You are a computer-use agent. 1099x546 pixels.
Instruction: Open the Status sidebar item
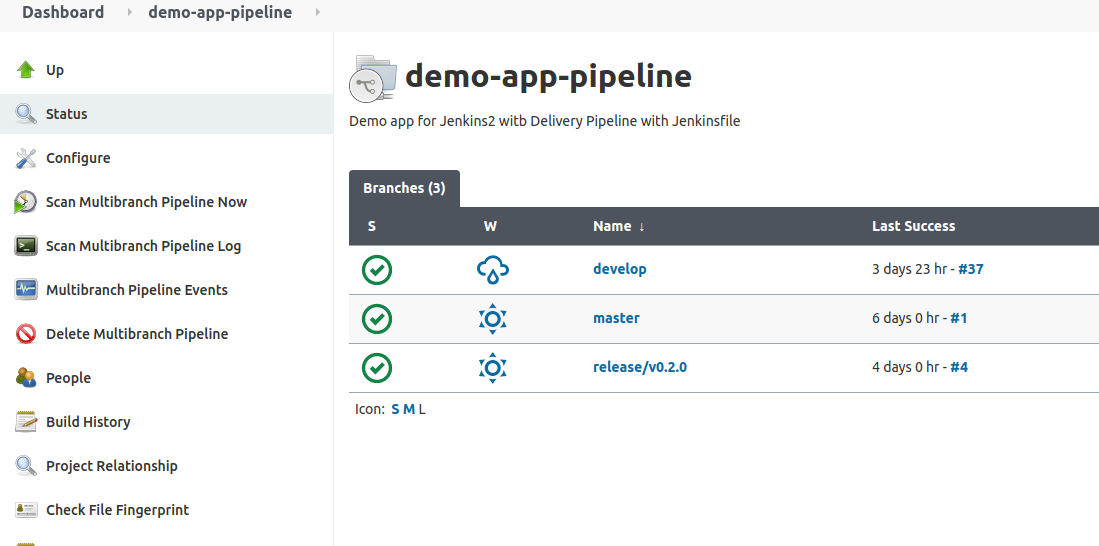point(67,114)
